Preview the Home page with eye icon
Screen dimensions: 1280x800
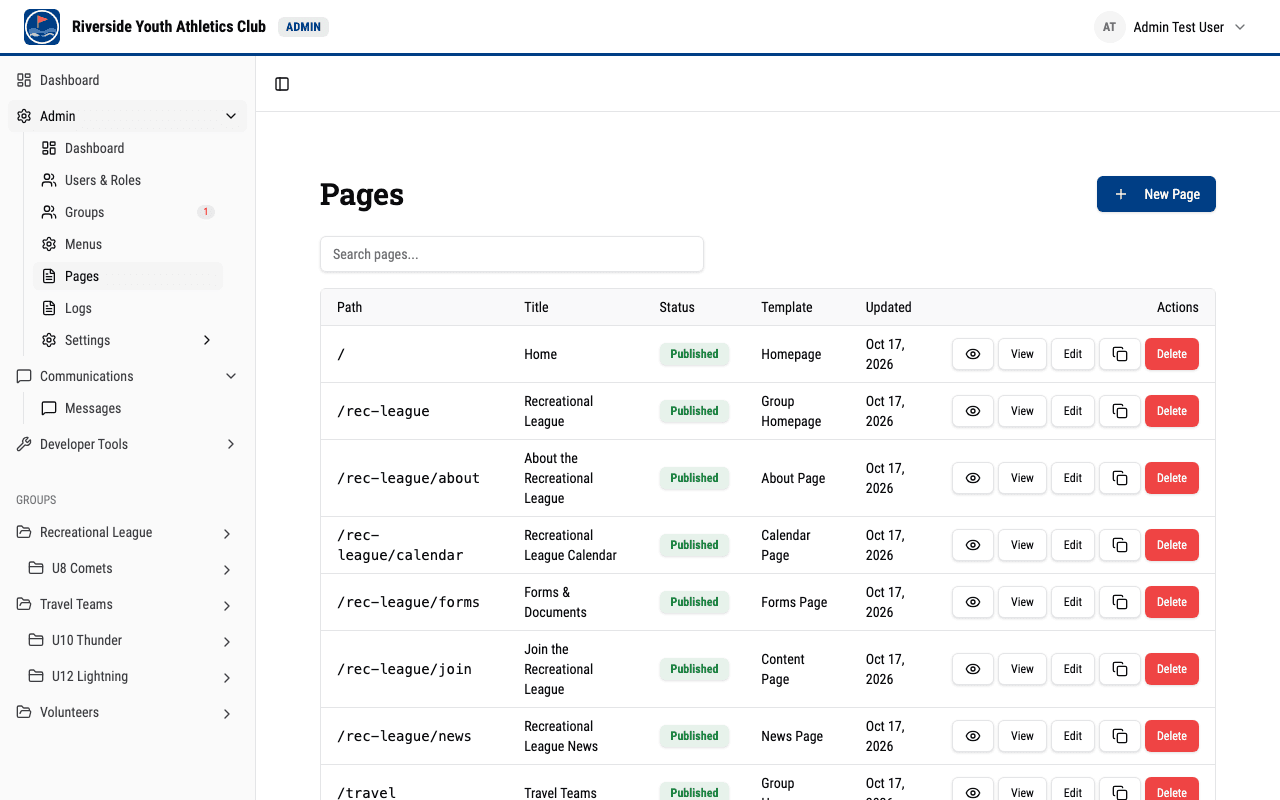click(973, 354)
